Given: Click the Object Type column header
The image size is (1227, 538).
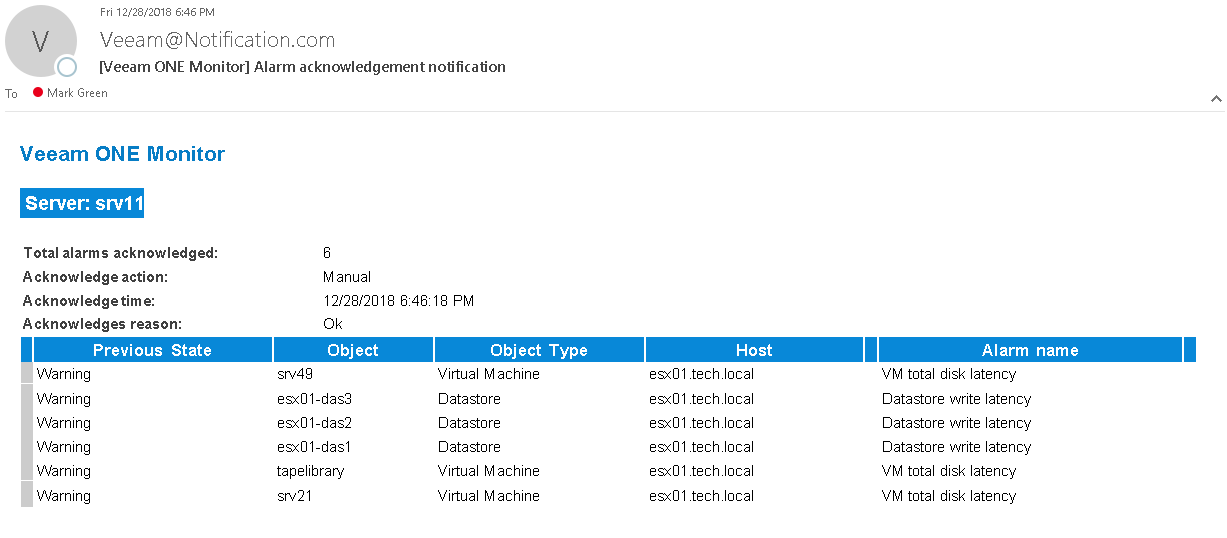Looking at the screenshot, I should 539,350.
